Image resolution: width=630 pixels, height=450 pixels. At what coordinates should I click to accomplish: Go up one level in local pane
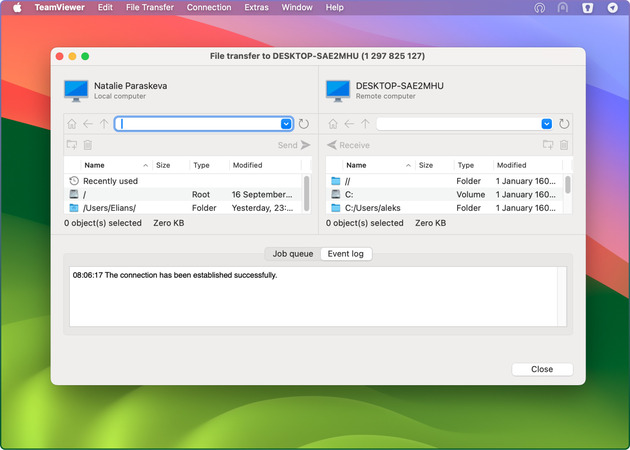click(104, 124)
